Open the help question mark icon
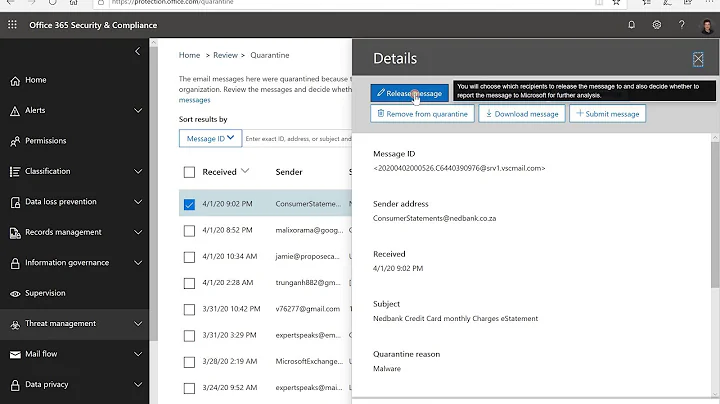 681,25
